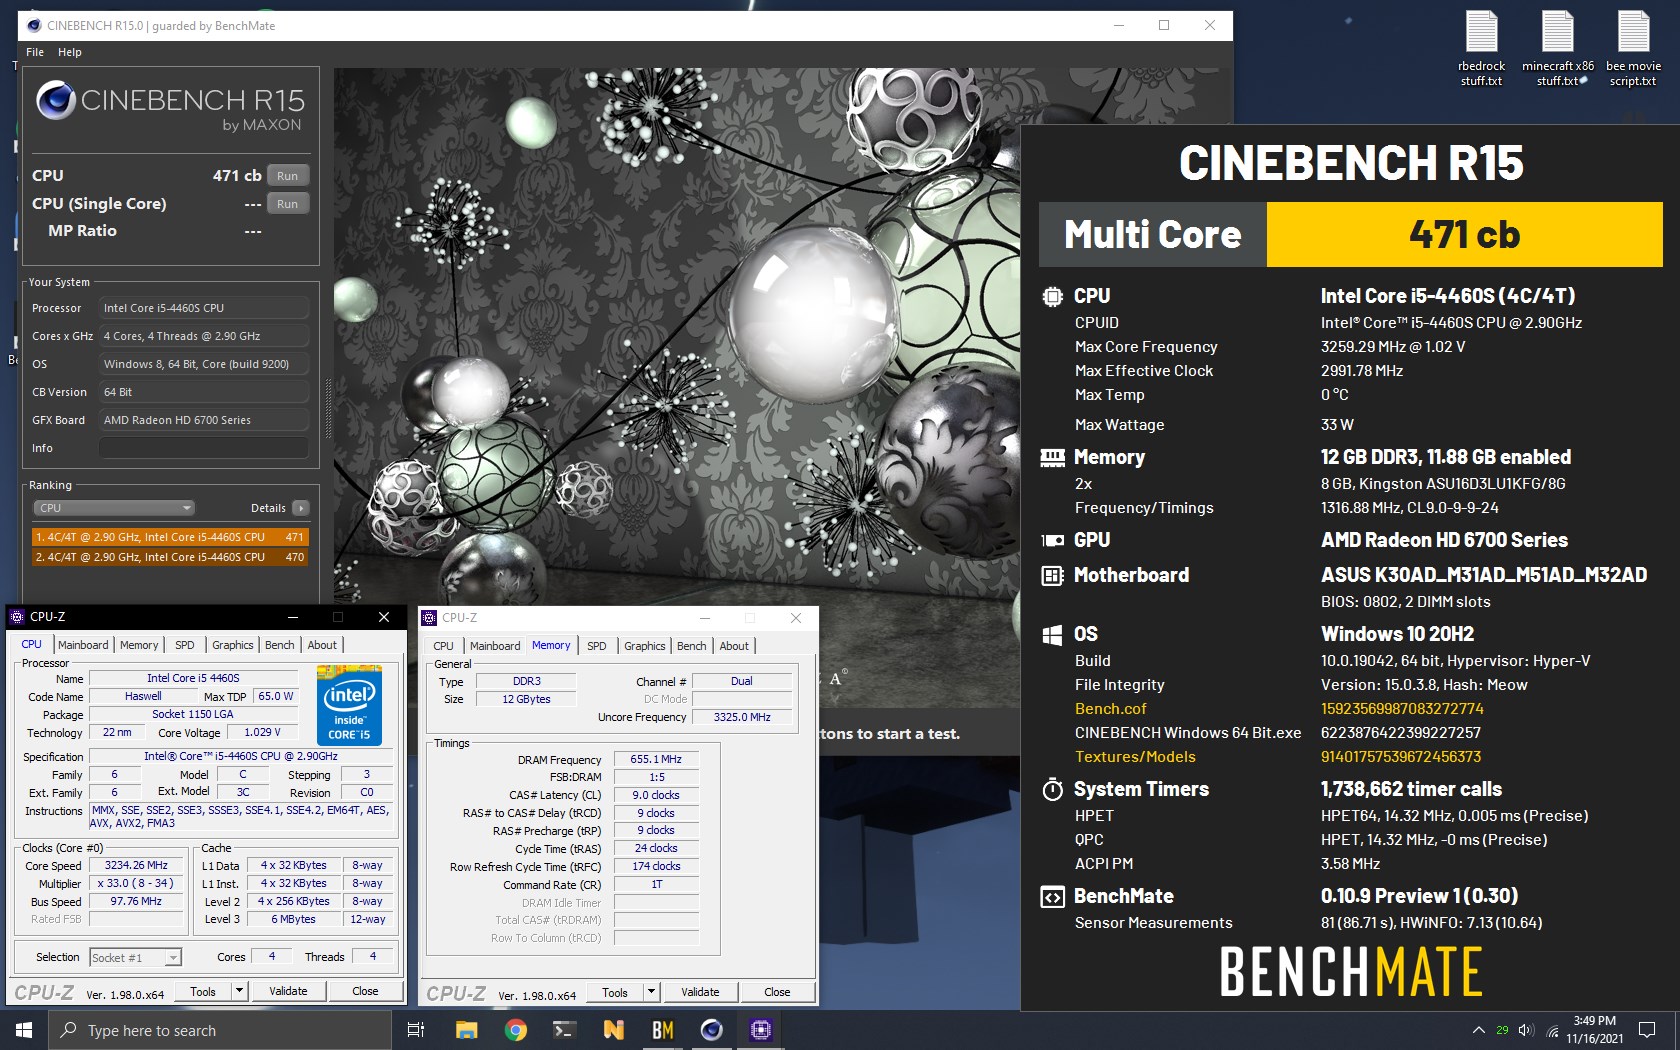This screenshot has width=1680, height=1050.
Task: Click Validate in left CPU-Z window
Action: (x=288, y=991)
